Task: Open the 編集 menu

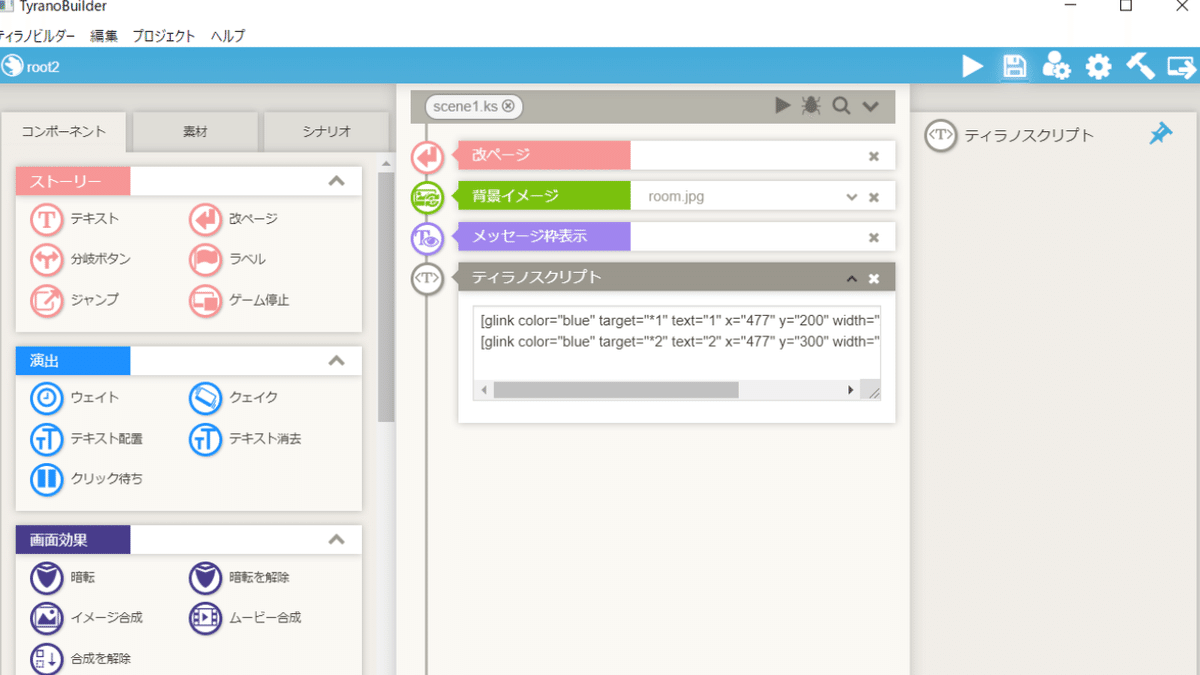Action: point(104,36)
